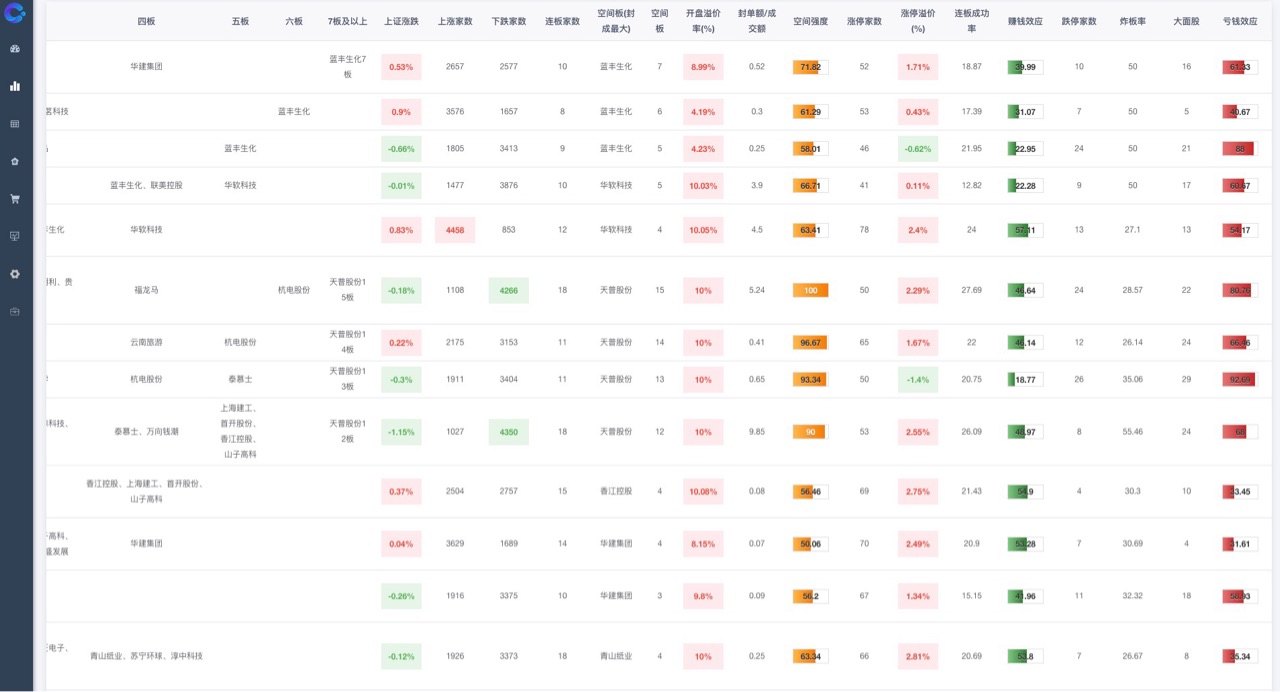Screen dimensions: 1280x692
Task: Open the shopping cart icon in sidebar
Action: [15, 199]
